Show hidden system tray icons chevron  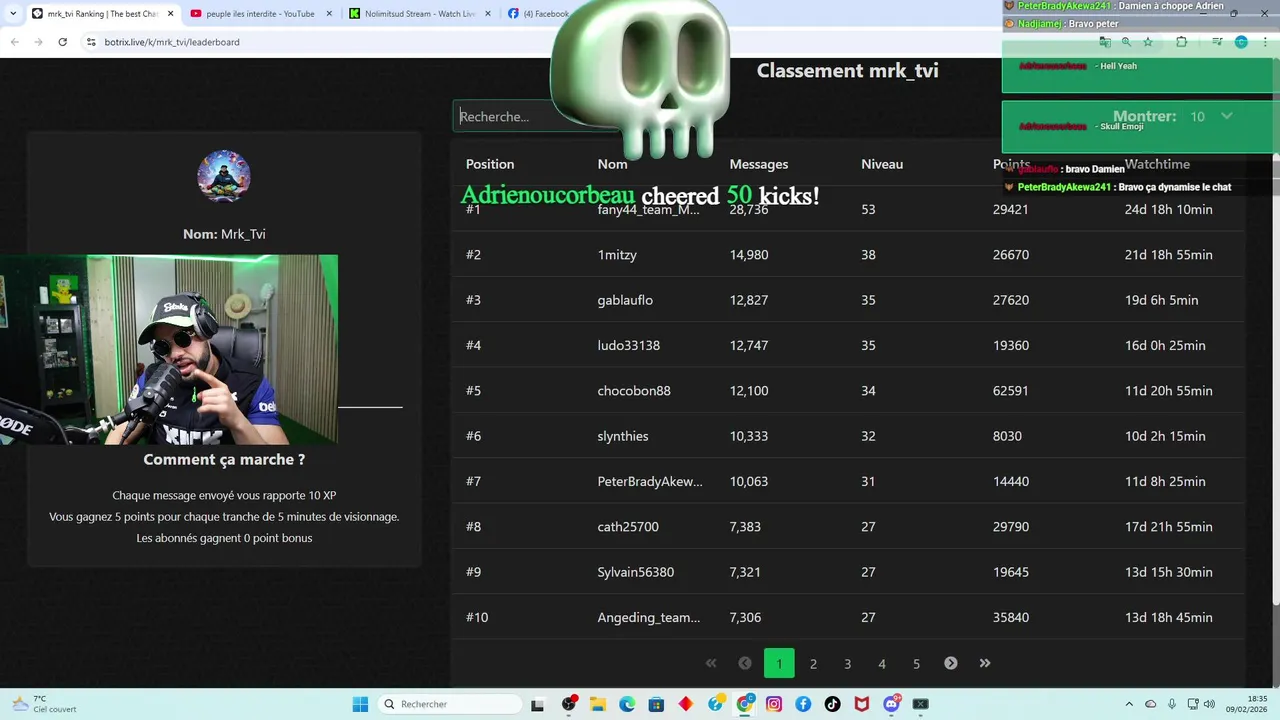tap(1129, 704)
